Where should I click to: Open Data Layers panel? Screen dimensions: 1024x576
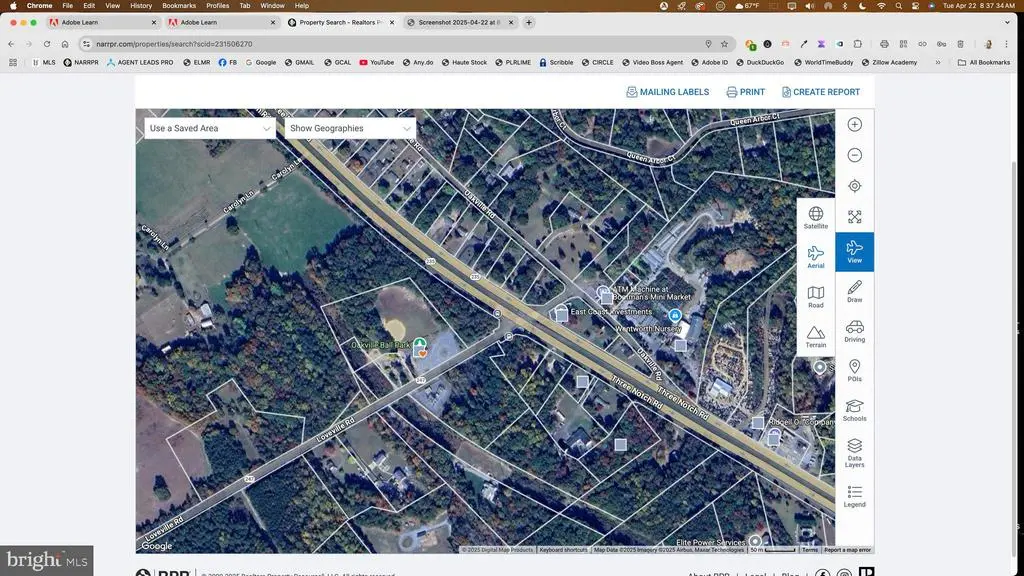click(854, 451)
